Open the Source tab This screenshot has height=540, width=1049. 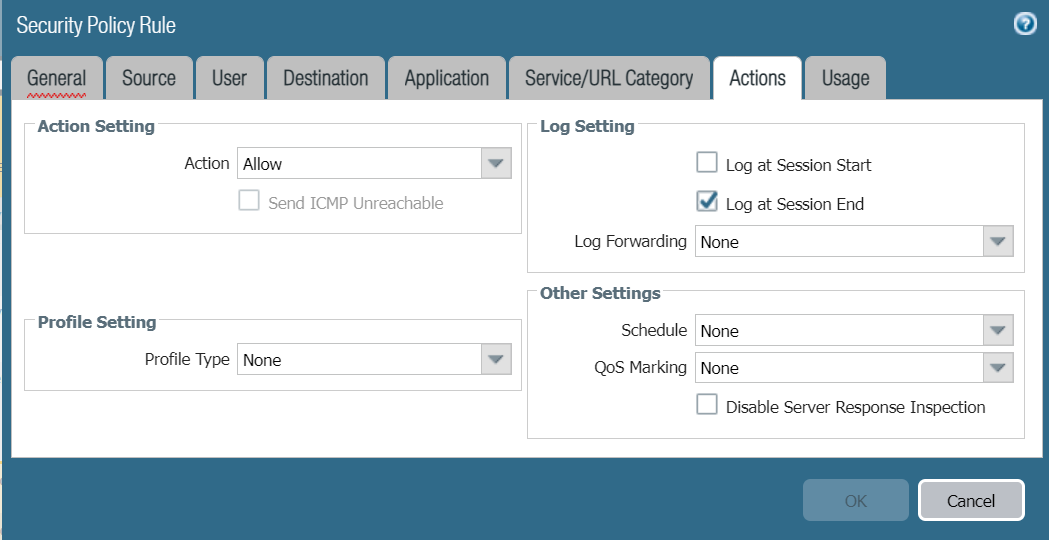coord(149,79)
